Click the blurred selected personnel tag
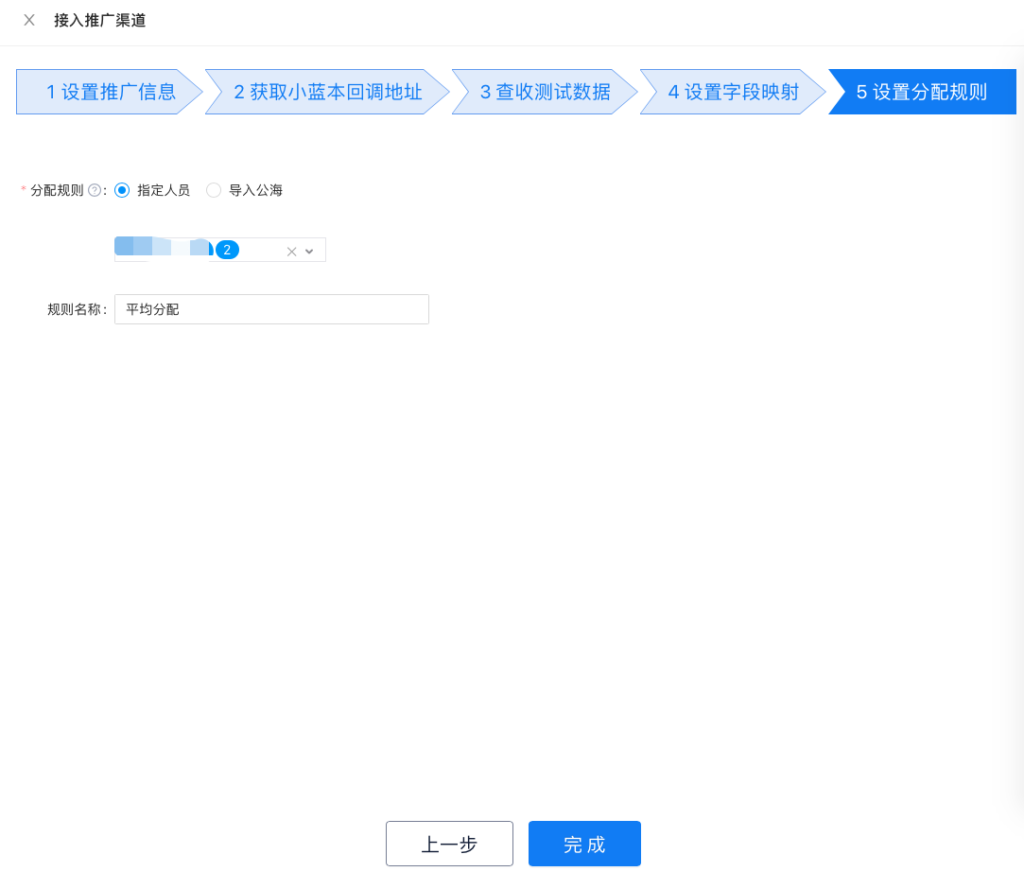 (162, 248)
